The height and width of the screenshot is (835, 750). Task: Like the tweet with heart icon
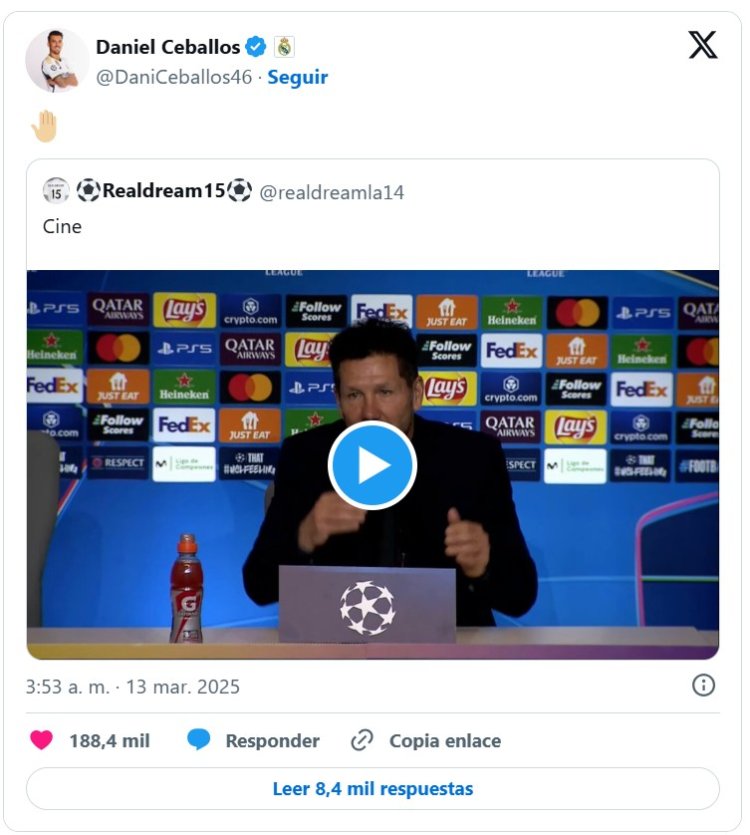click(x=42, y=740)
